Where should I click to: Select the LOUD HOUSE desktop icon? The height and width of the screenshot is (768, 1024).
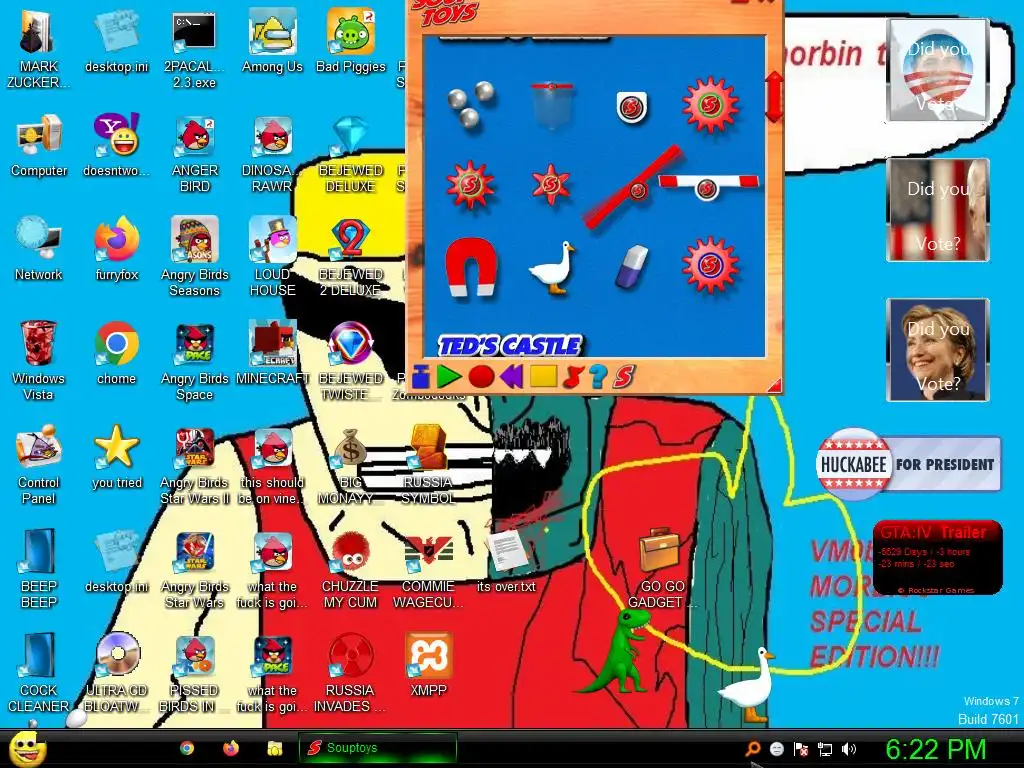tap(272, 257)
